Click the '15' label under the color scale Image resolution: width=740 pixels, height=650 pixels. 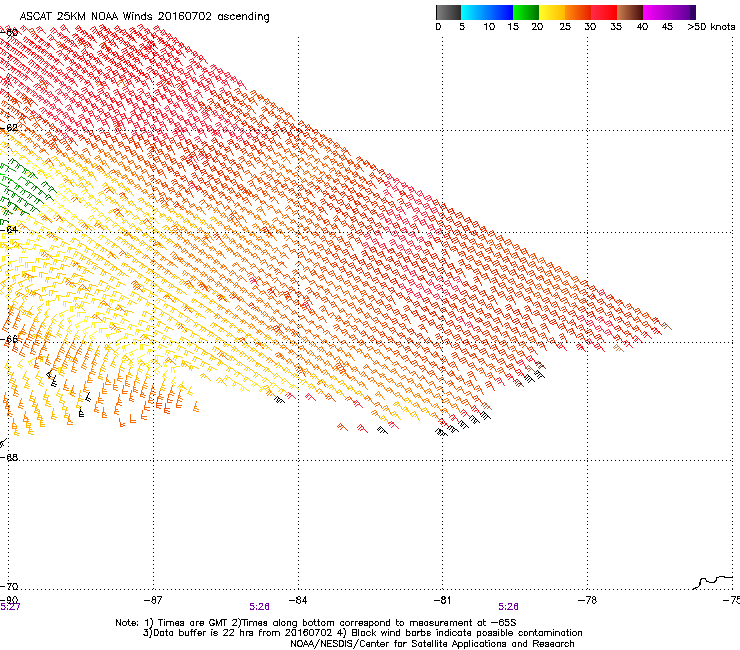(513, 27)
